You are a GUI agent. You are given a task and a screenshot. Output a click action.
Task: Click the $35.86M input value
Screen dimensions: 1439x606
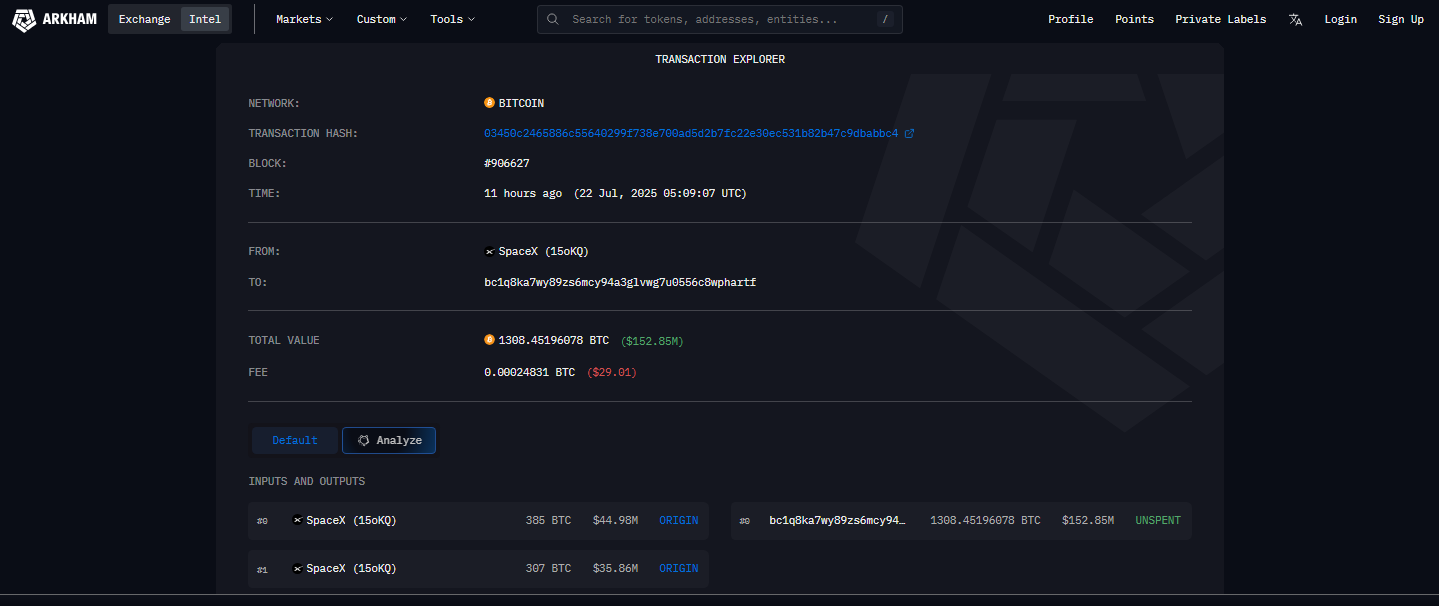coord(615,568)
